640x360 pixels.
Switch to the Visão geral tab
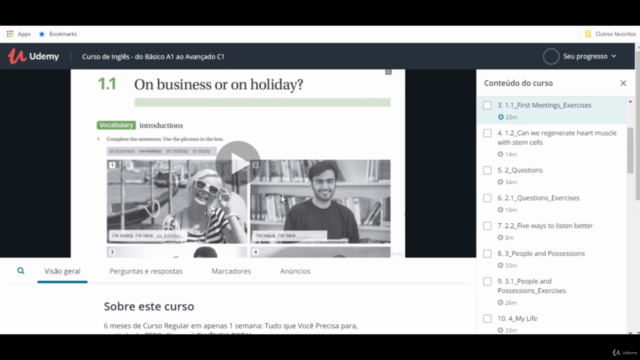62,271
